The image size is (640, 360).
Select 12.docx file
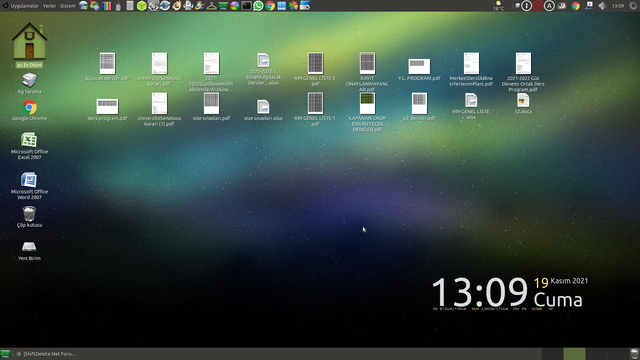523,103
